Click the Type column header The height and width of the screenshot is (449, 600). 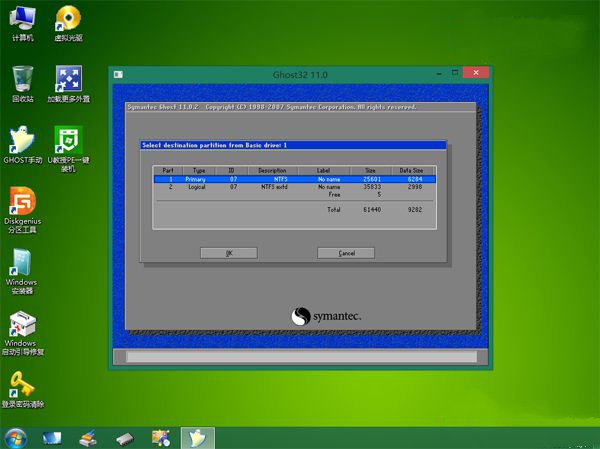pyautogui.click(x=199, y=170)
